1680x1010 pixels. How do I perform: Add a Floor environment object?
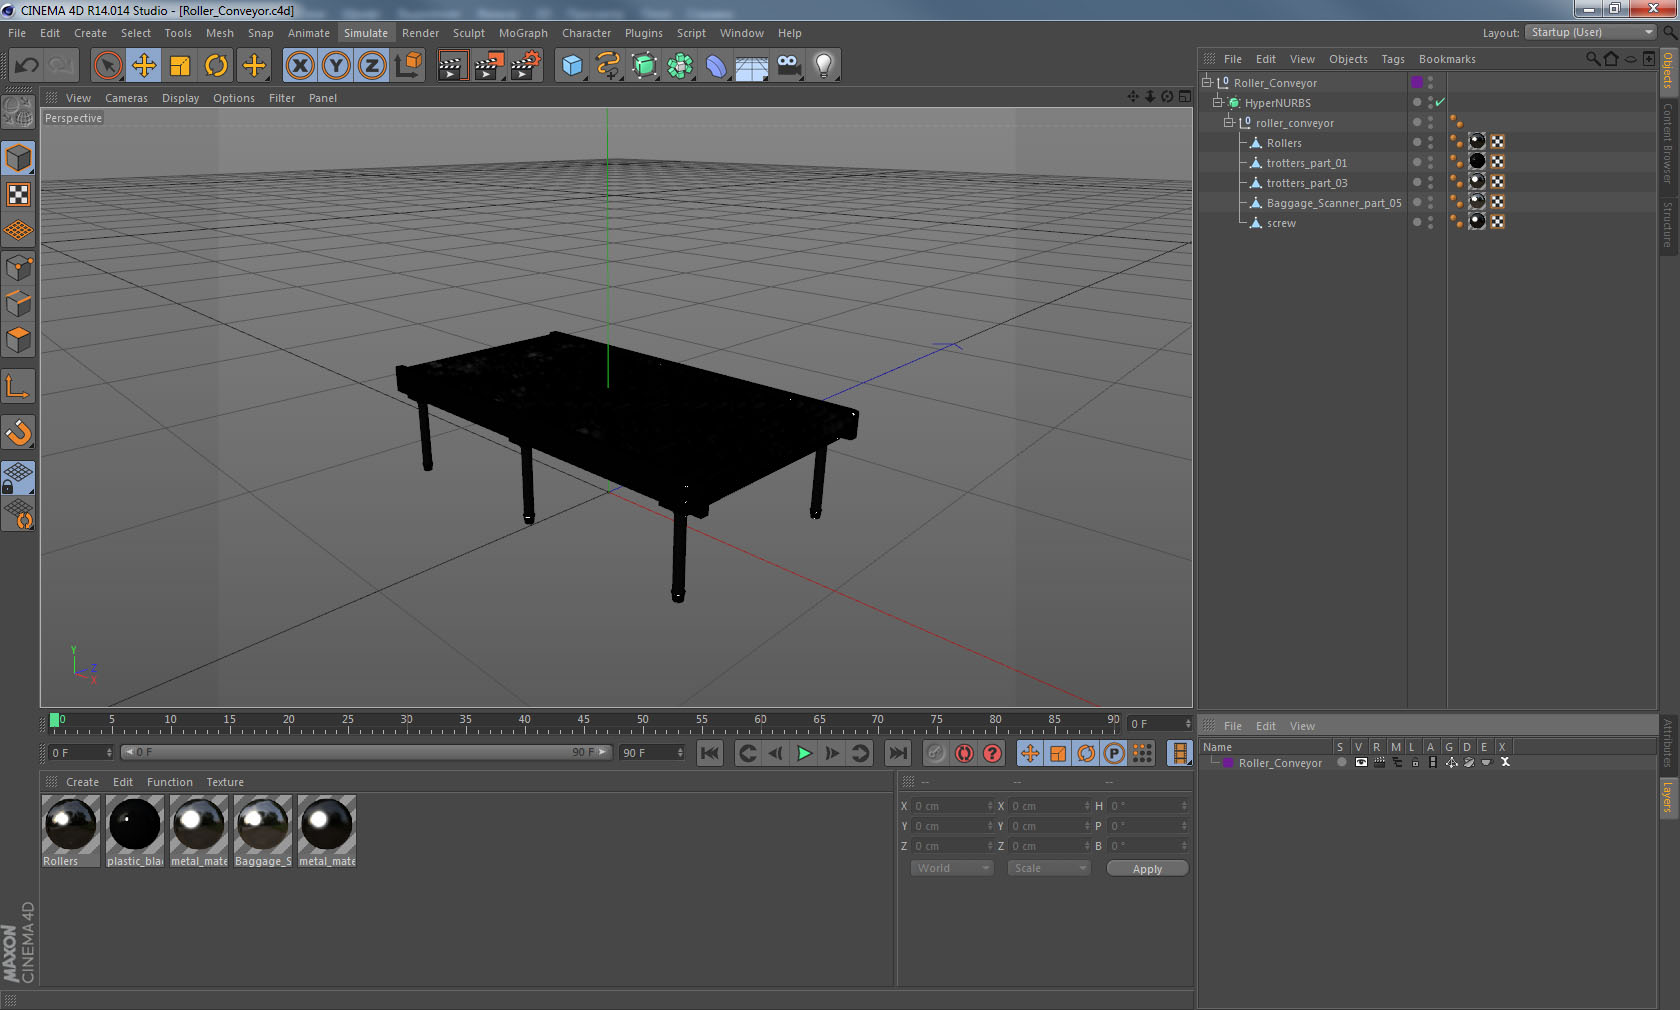tap(752, 66)
